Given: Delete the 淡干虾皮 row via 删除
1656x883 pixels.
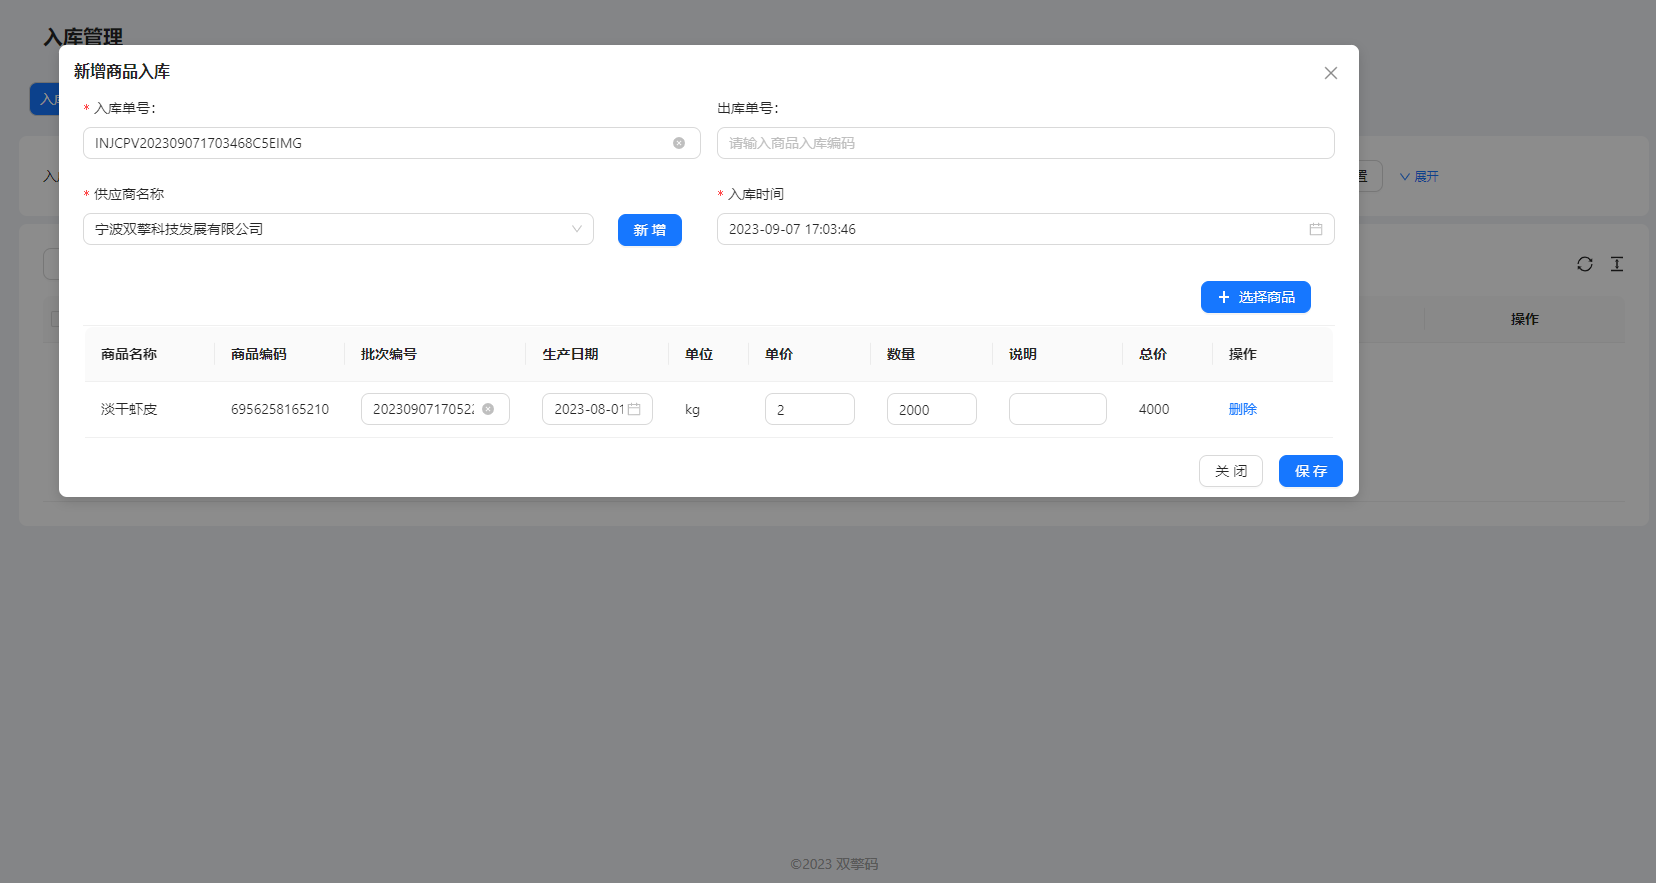Looking at the screenshot, I should [x=1243, y=409].
